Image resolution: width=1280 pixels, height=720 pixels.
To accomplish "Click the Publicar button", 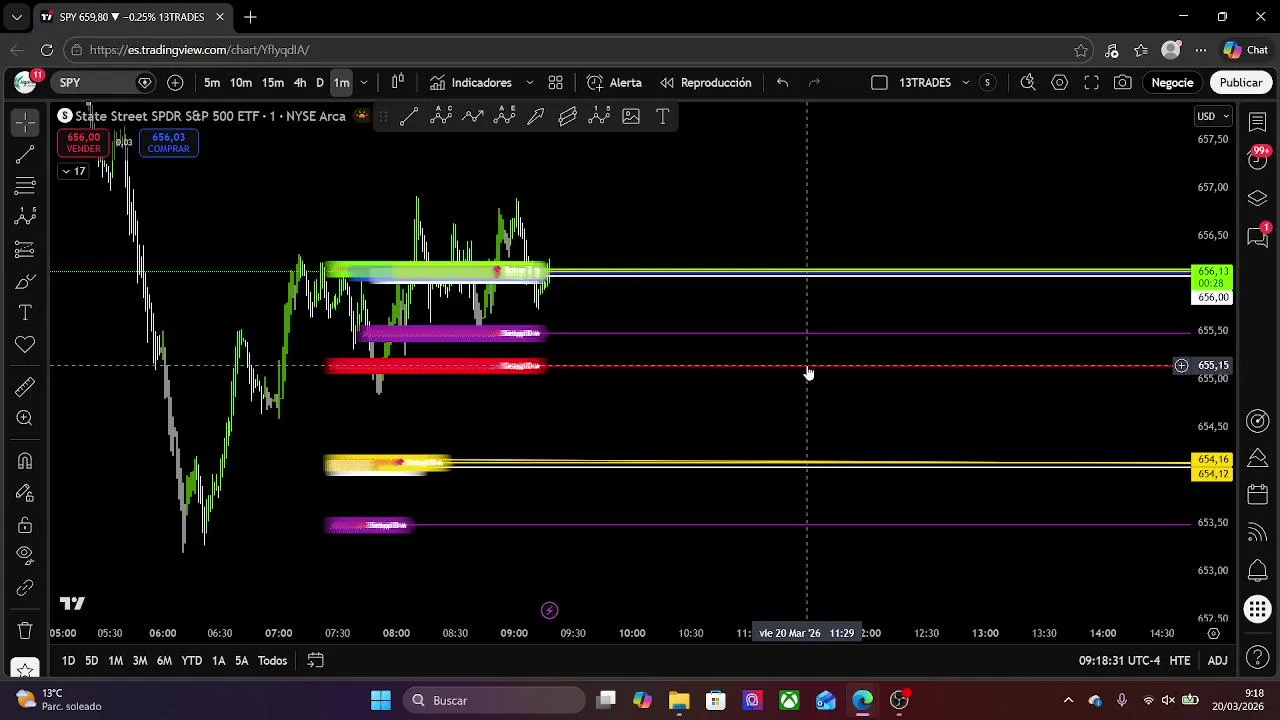I will coord(1241,83).
